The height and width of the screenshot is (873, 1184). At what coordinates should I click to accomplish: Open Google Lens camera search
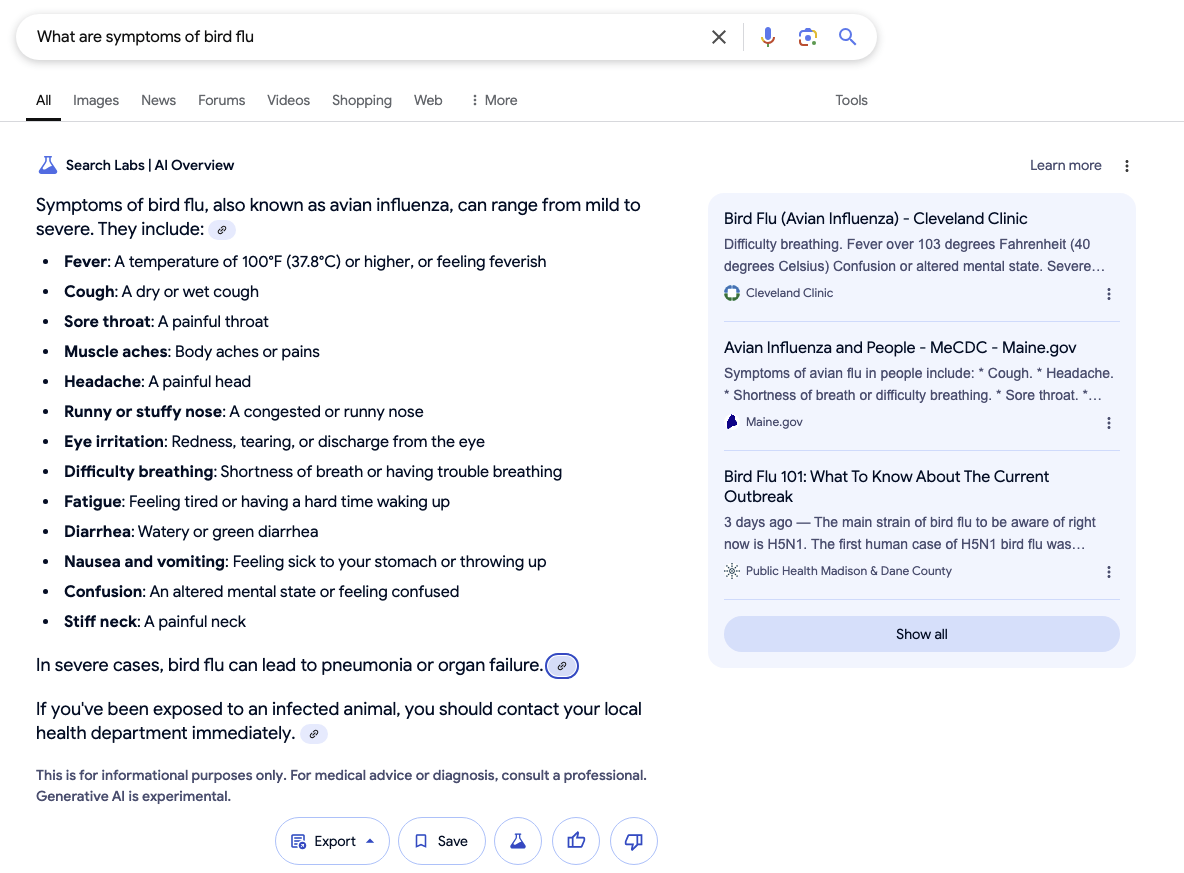pos(807,36)
